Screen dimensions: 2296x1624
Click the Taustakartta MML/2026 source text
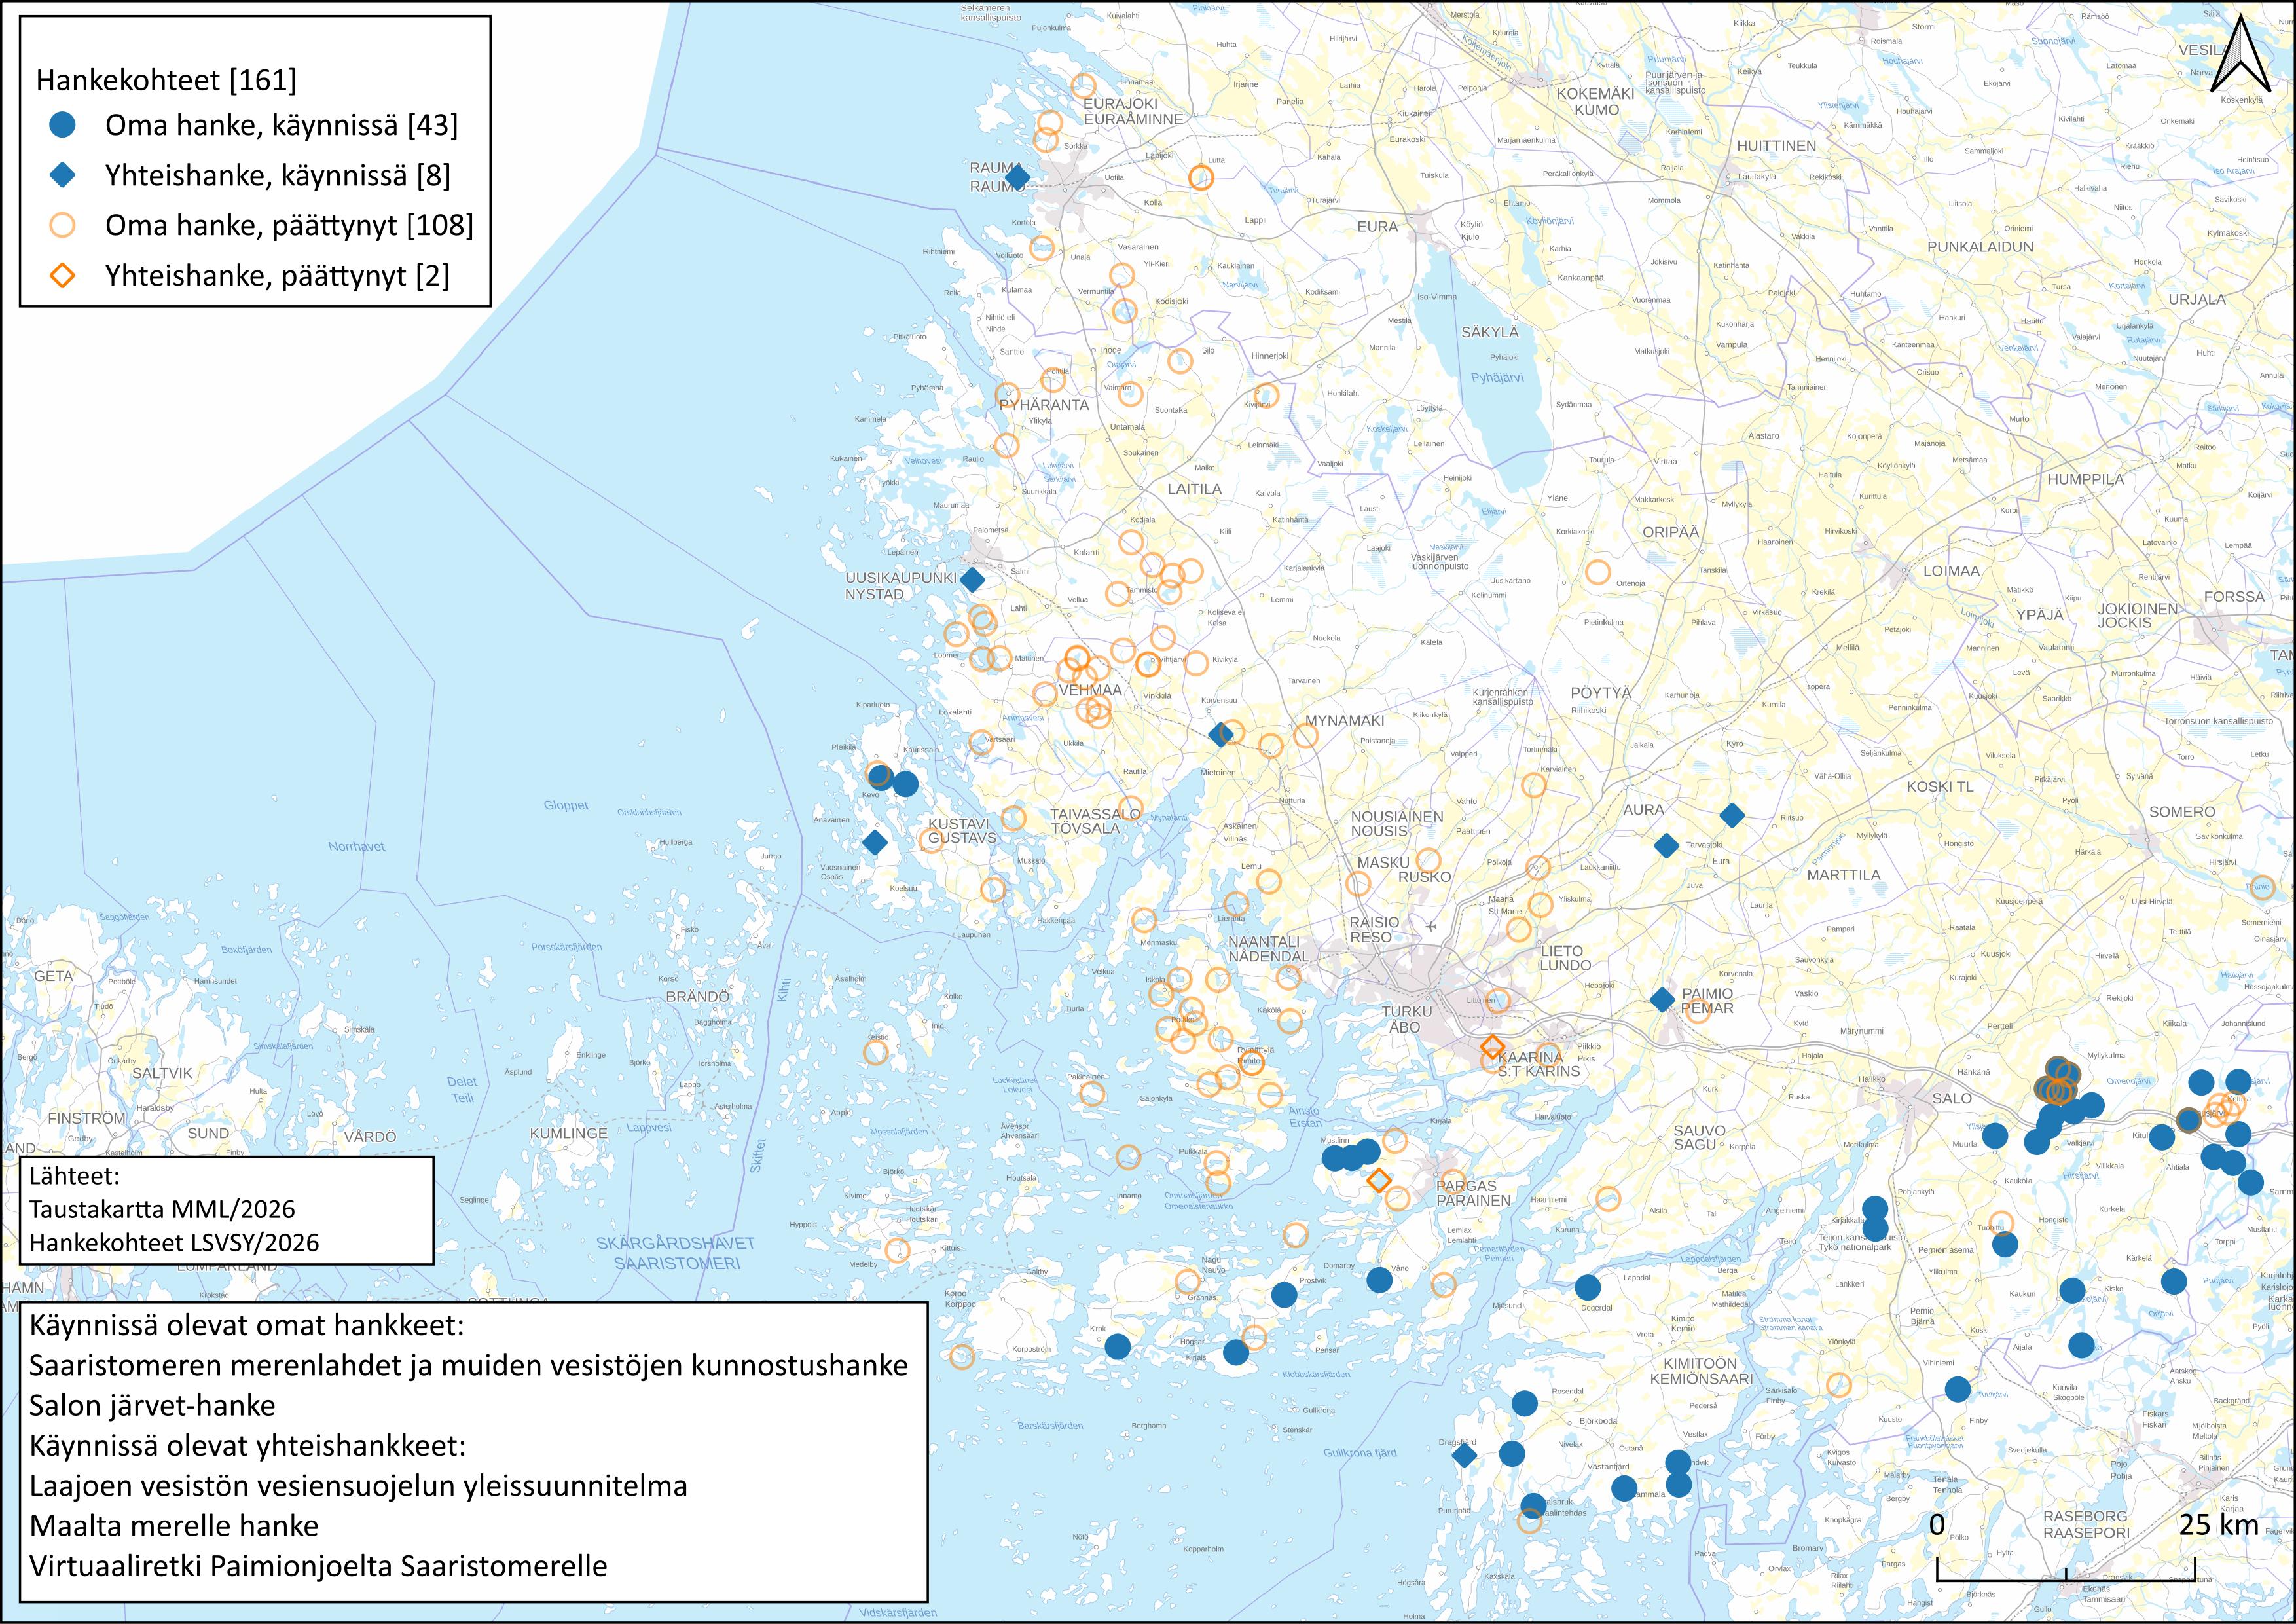coord(162,1209)
